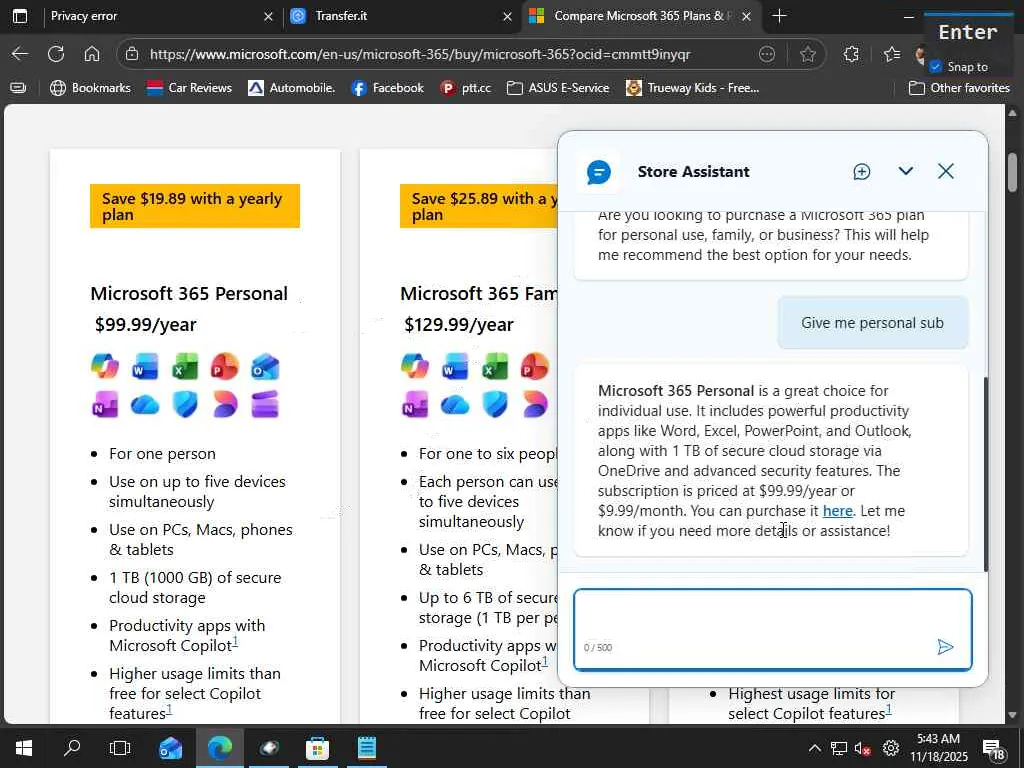Click the Clipchamp icon in Personal plan
The width and height of the screenshot is (1024, 768).
[x=265, y=404]
